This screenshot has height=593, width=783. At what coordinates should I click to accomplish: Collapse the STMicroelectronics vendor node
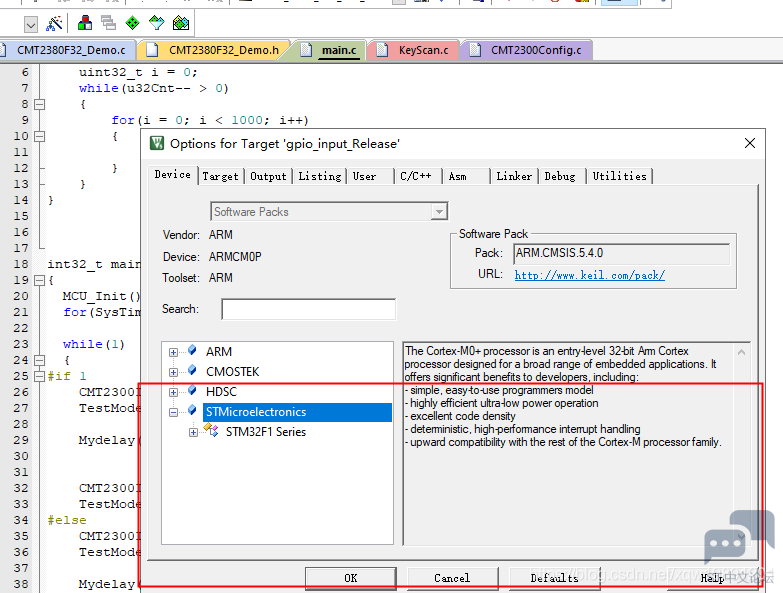tap(173, 412)
